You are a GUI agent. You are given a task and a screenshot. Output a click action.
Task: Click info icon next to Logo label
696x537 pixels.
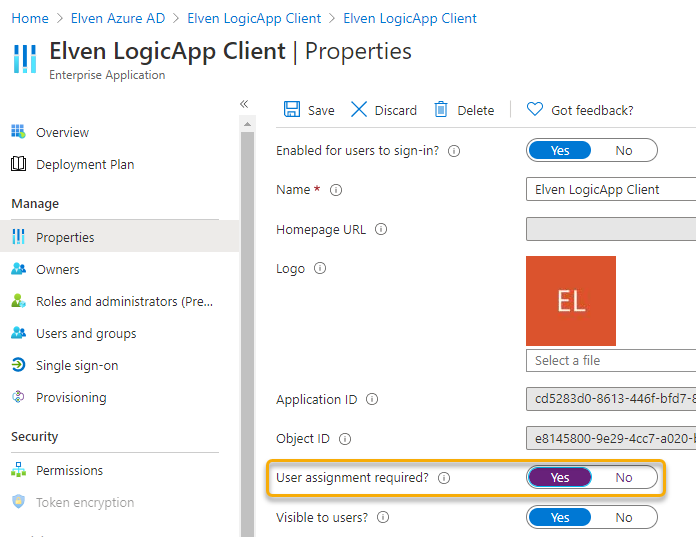pyautogui.click(x=320, y=268)
